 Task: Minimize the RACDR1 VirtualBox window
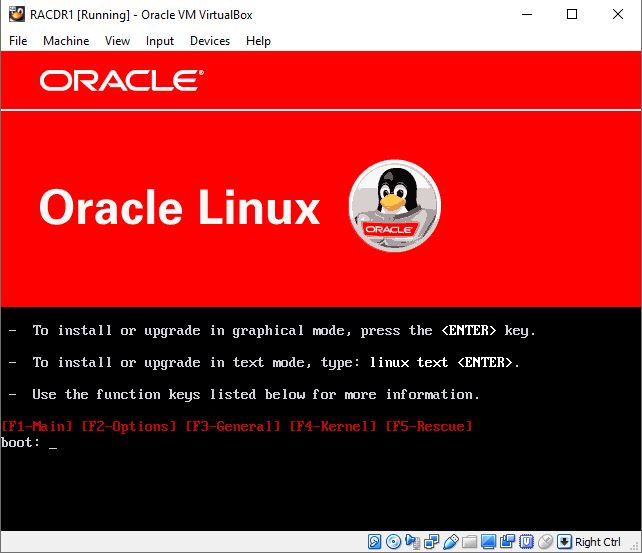click(527, 14)
